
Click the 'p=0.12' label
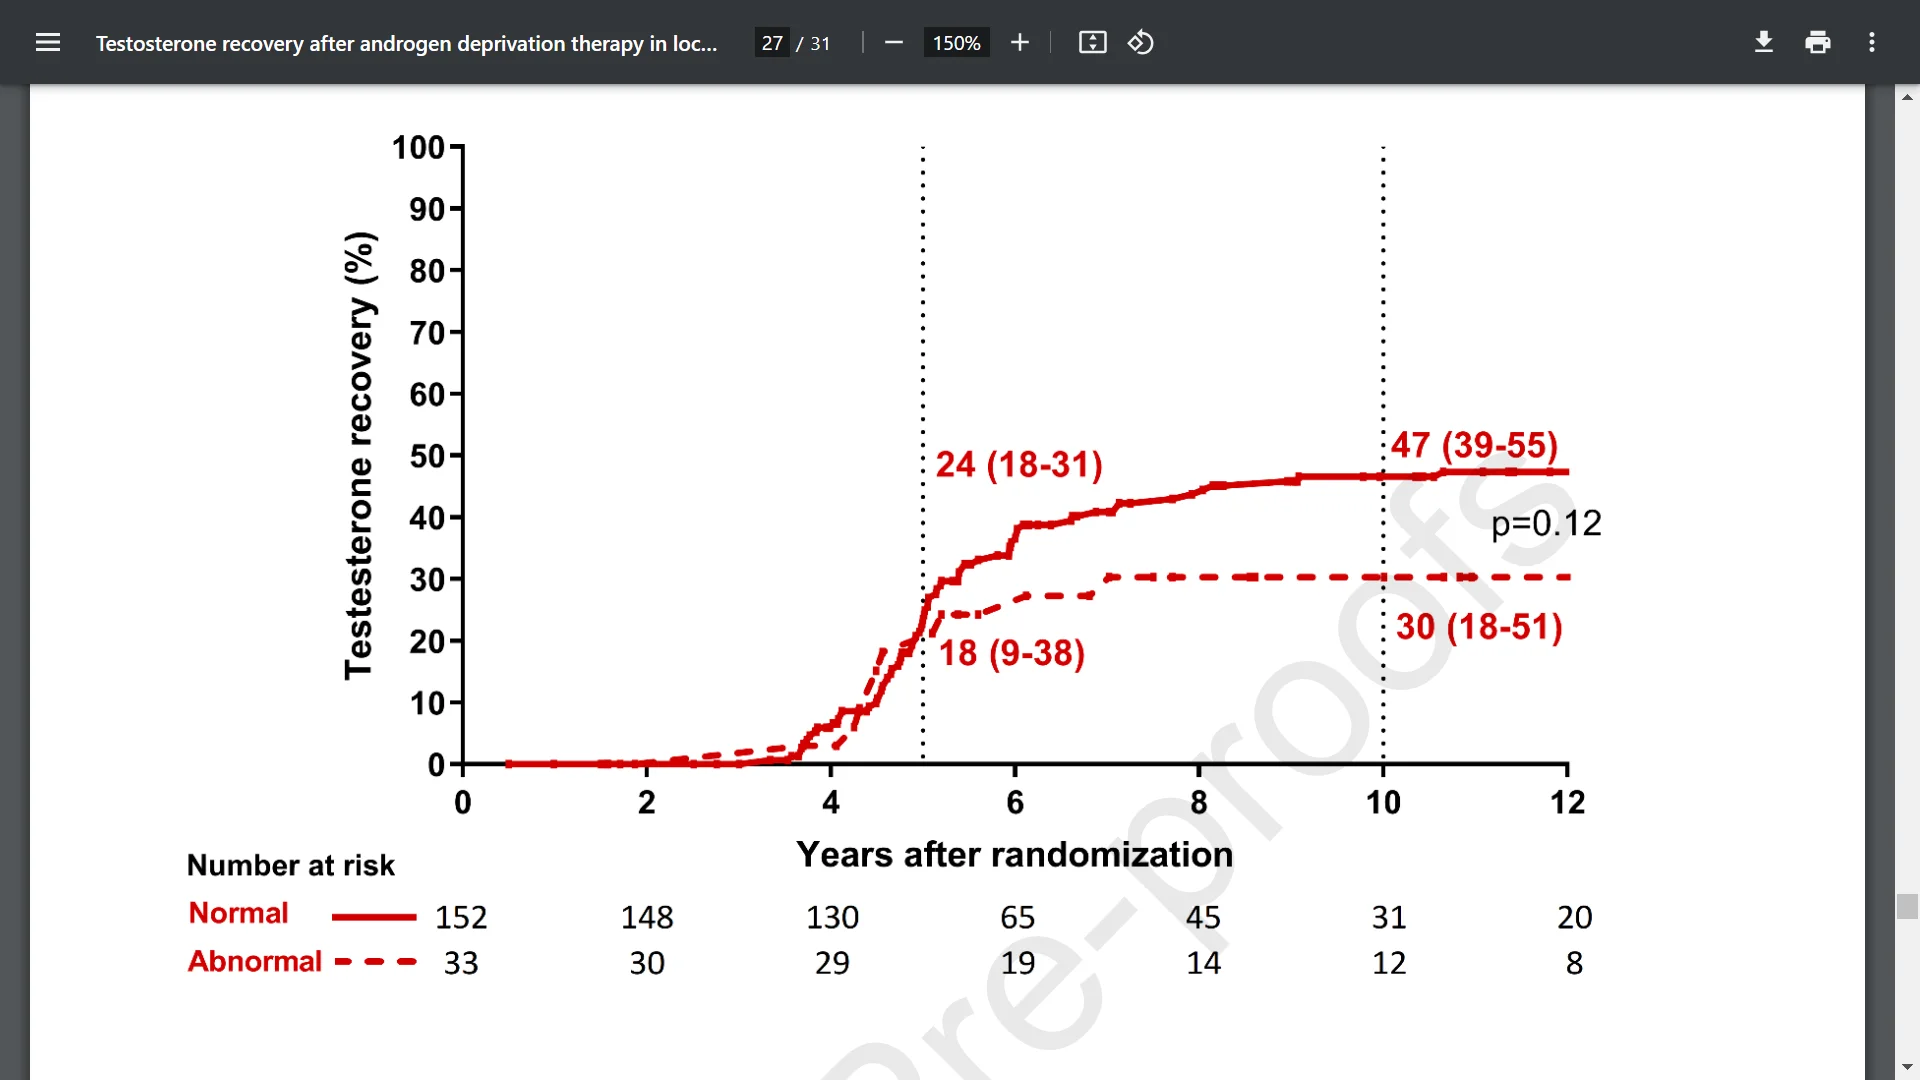[1546, 523]
